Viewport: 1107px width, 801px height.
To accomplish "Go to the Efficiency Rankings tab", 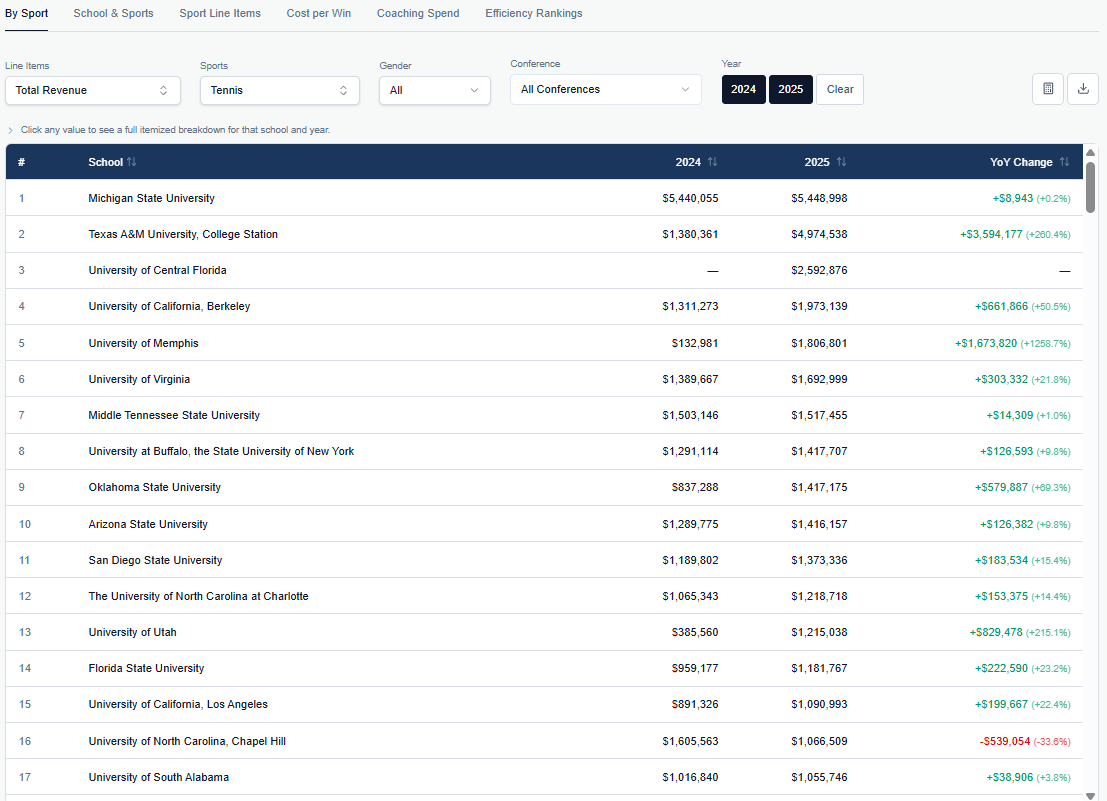I will (534, 13).
